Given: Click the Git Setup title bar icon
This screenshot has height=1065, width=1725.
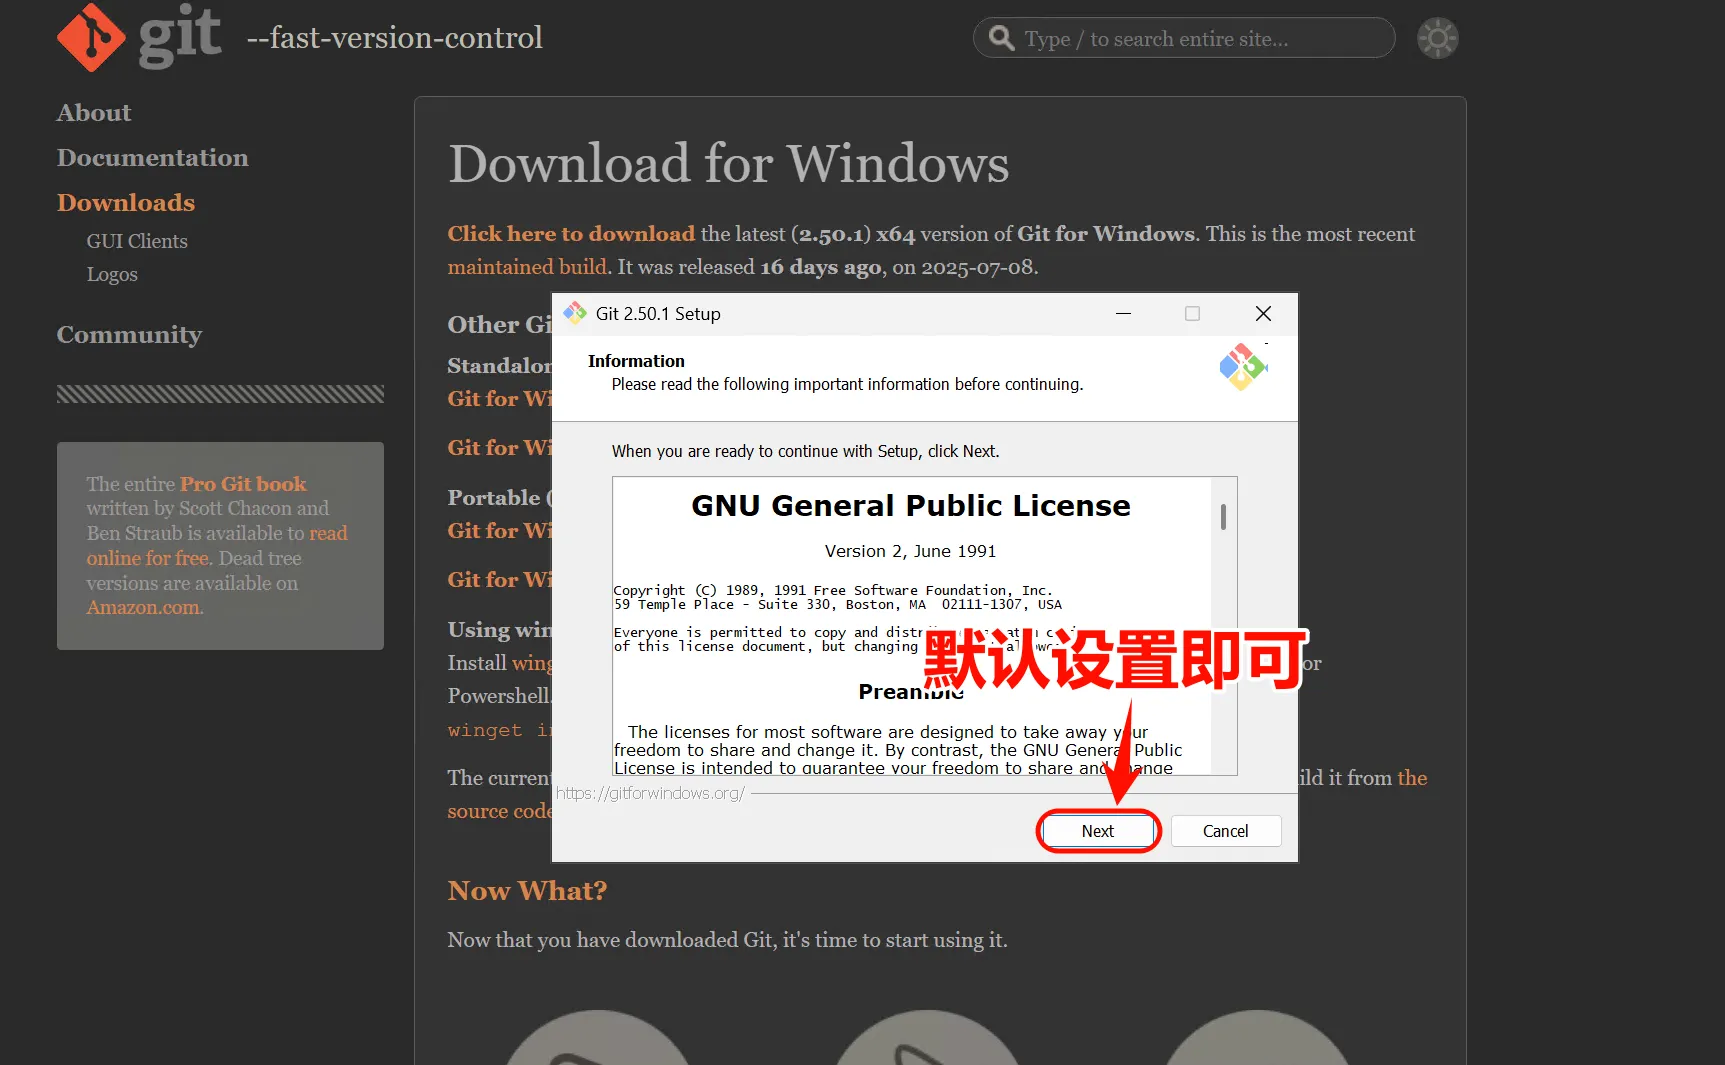Looking at the screenshot, I should click(x=575, y=313).
